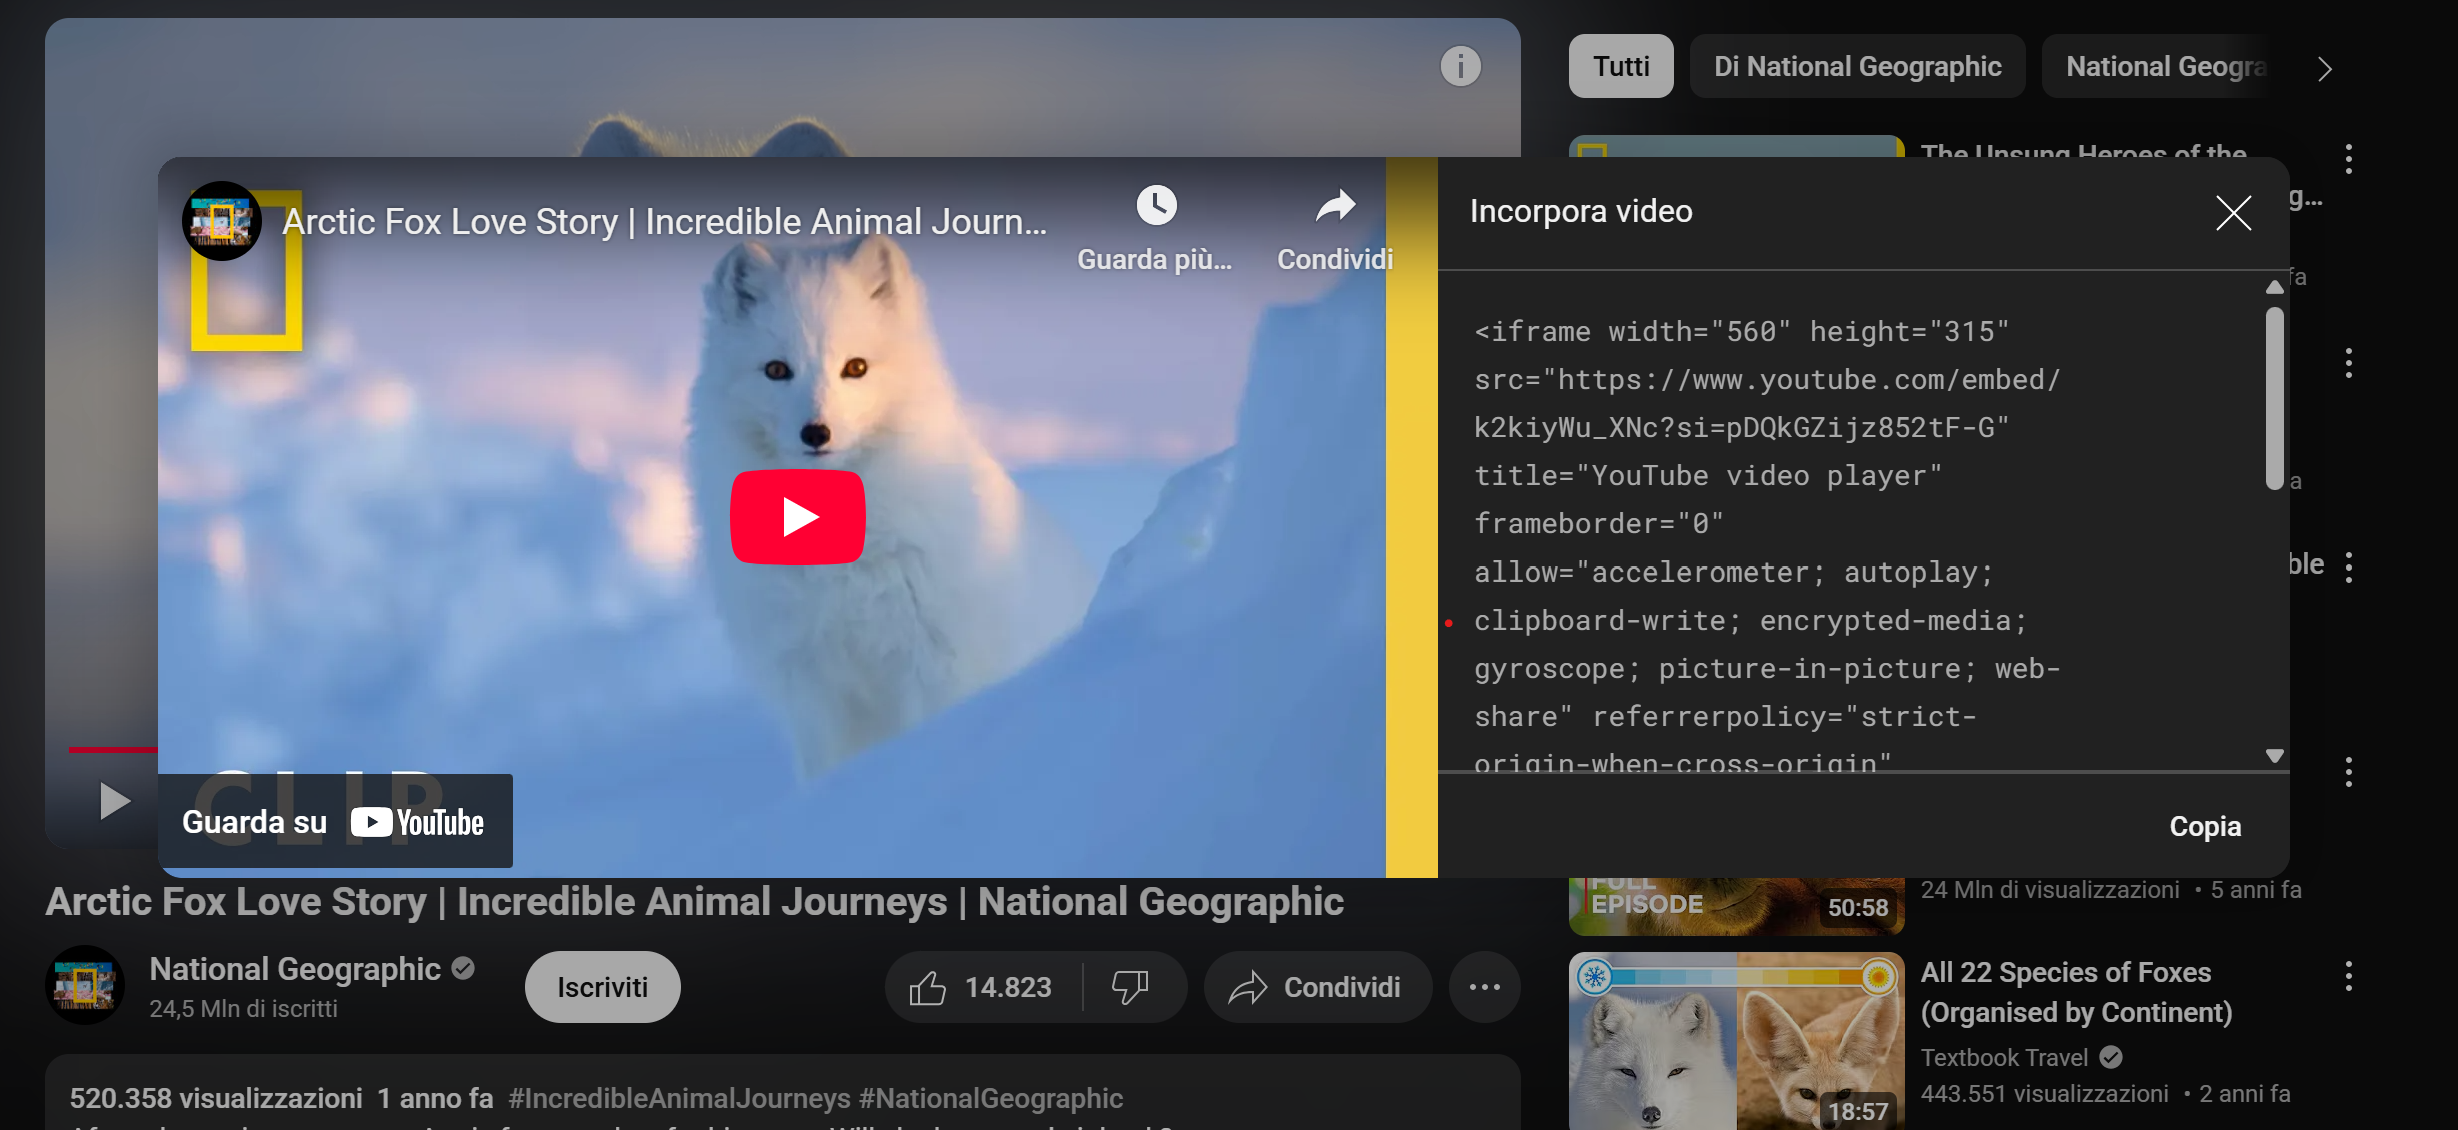Open All 22 Species of Foxes thumbnail
This screenshot has width=2458, height=1130.
click(1737, 1041)
